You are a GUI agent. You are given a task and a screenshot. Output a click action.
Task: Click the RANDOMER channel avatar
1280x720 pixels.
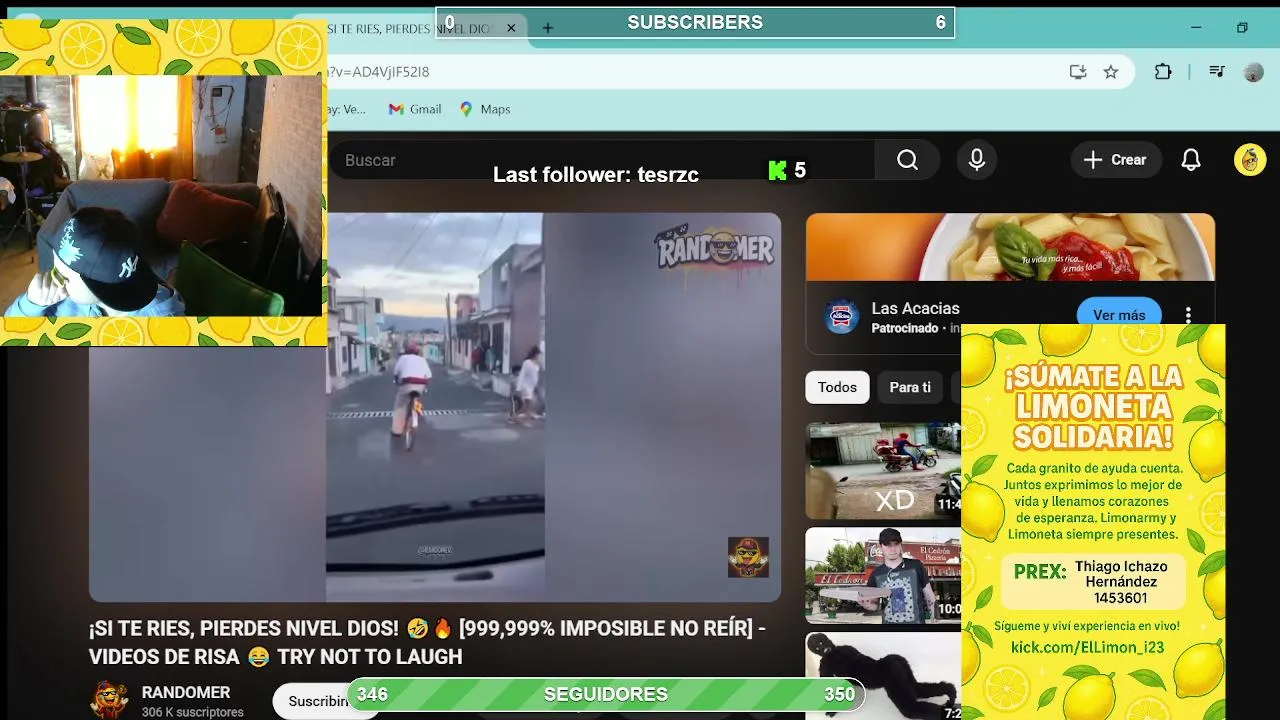pyautogui.click(x=109, y=700)
